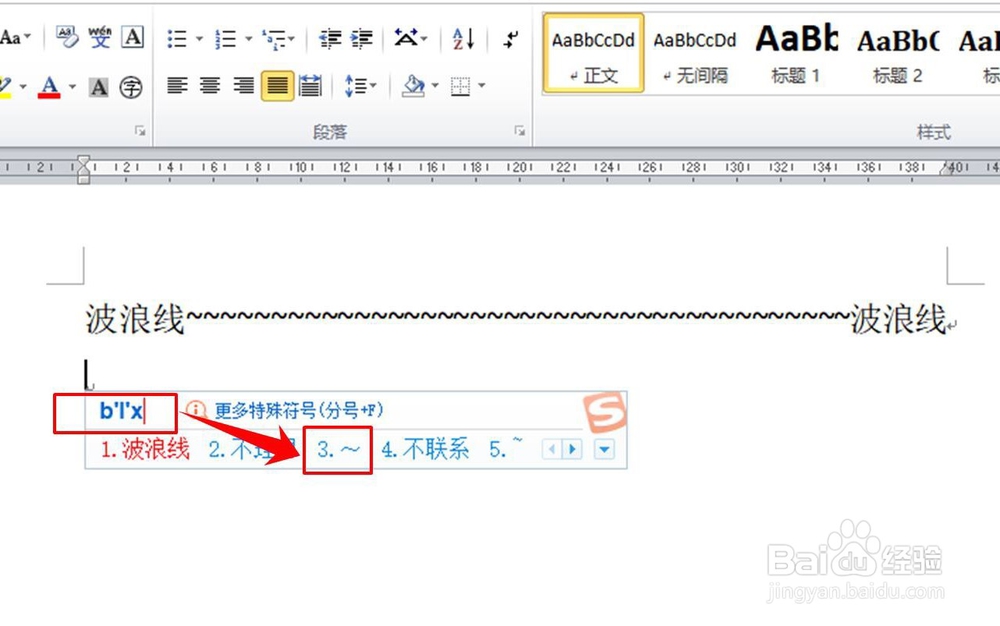Open 更多特殊符号(分号+F) link
The image size is (1000, 626).
coord(299,410)
